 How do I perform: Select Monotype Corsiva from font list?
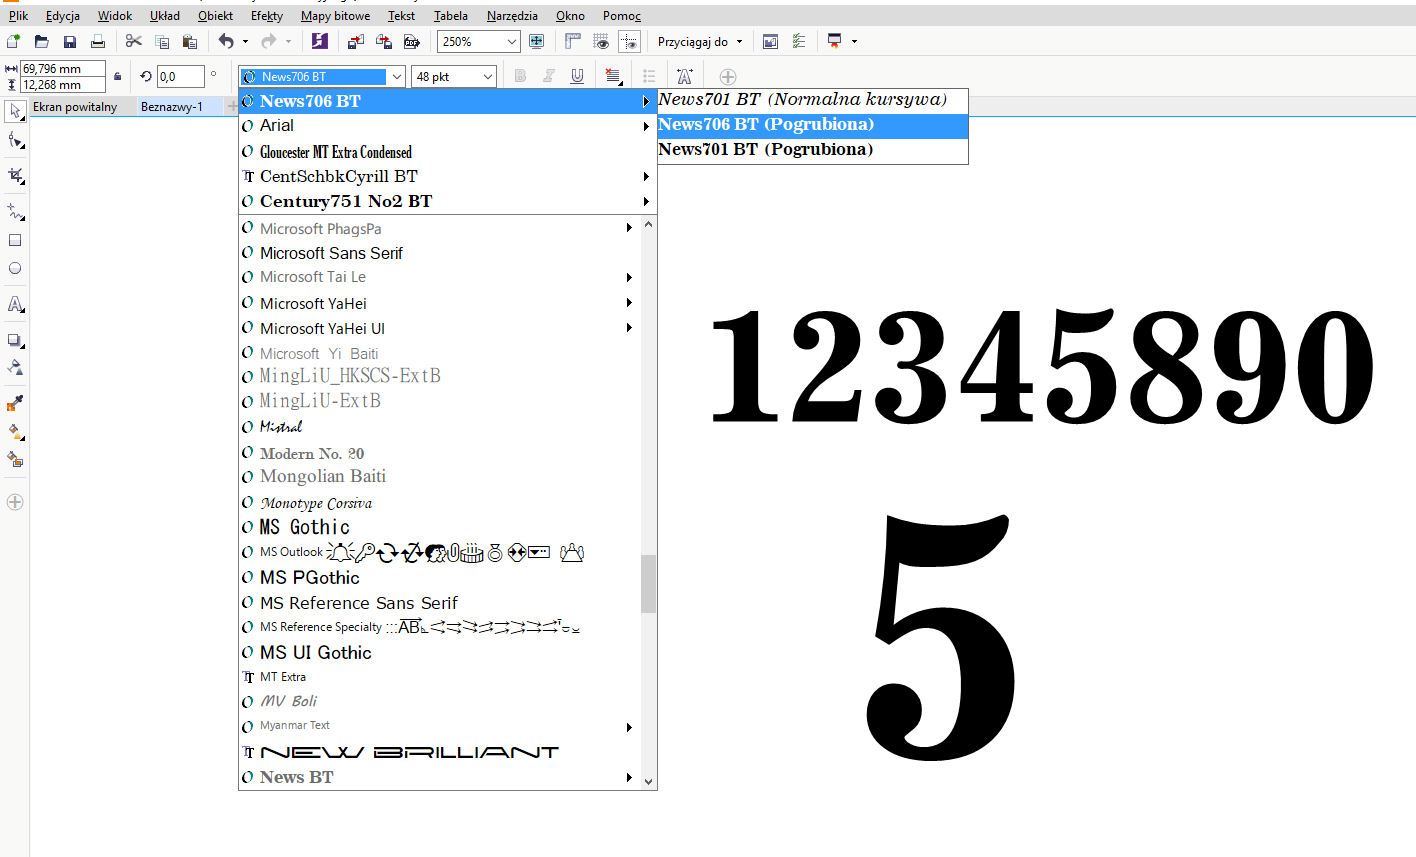[316, 503]
